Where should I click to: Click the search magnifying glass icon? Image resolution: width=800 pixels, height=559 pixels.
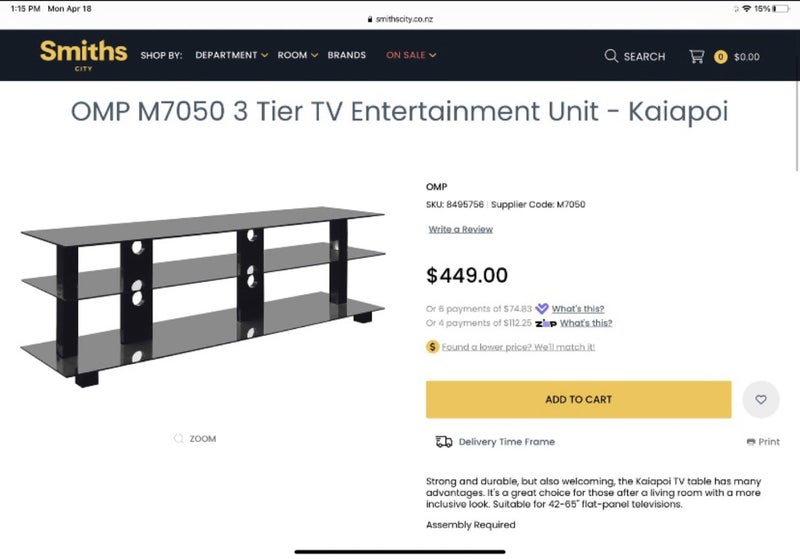click(611, 57)
